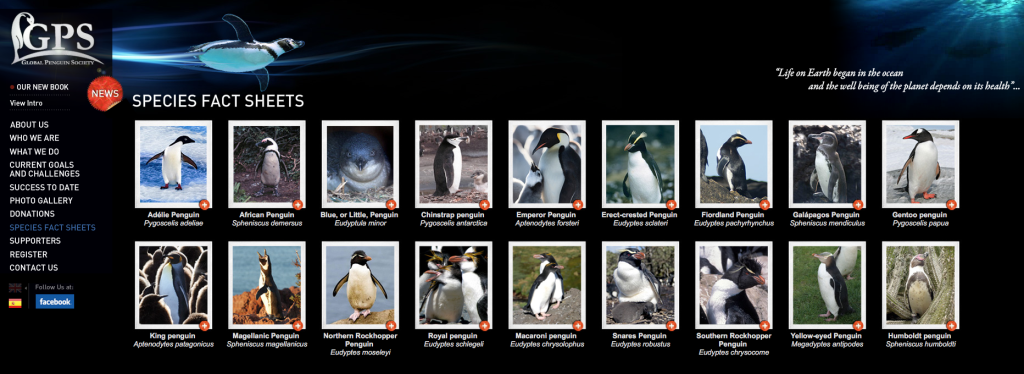Click plus icon on Fiordland Penguin card
The height and width of the screenshot is (374, 1024).
pos(764,204)
